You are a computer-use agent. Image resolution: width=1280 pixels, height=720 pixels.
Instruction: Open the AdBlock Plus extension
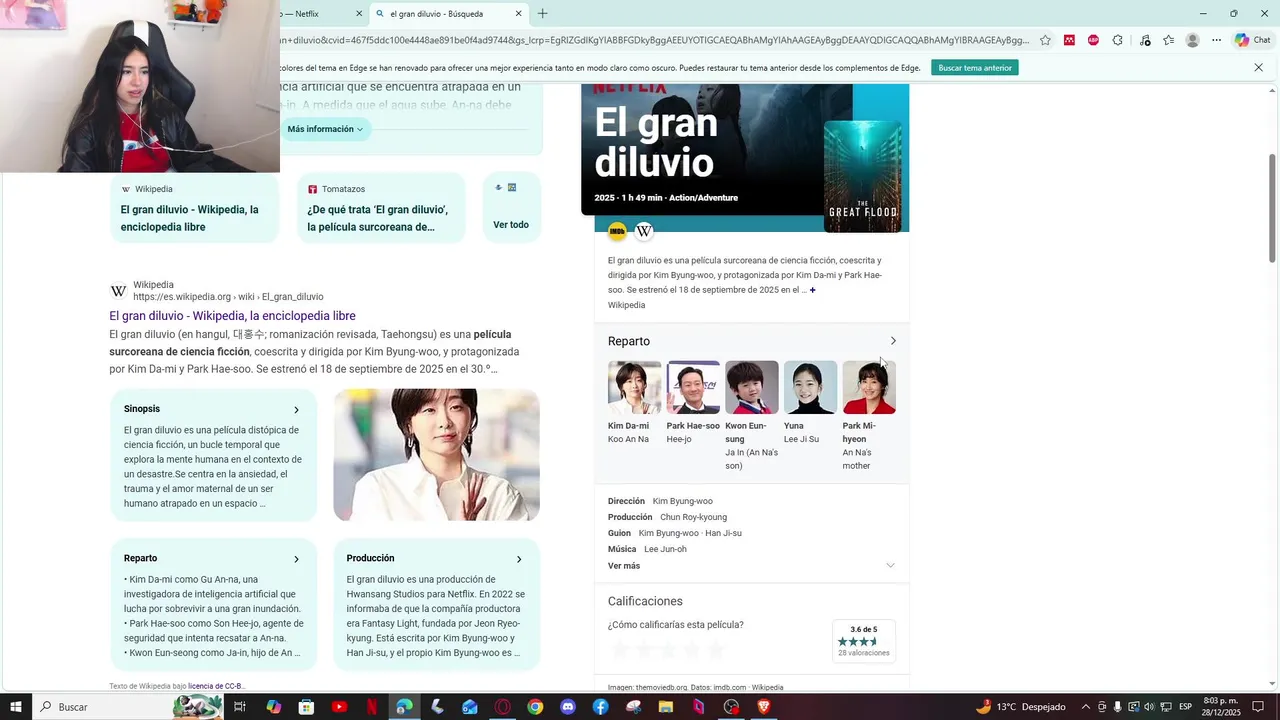[x=1093, y=40]
